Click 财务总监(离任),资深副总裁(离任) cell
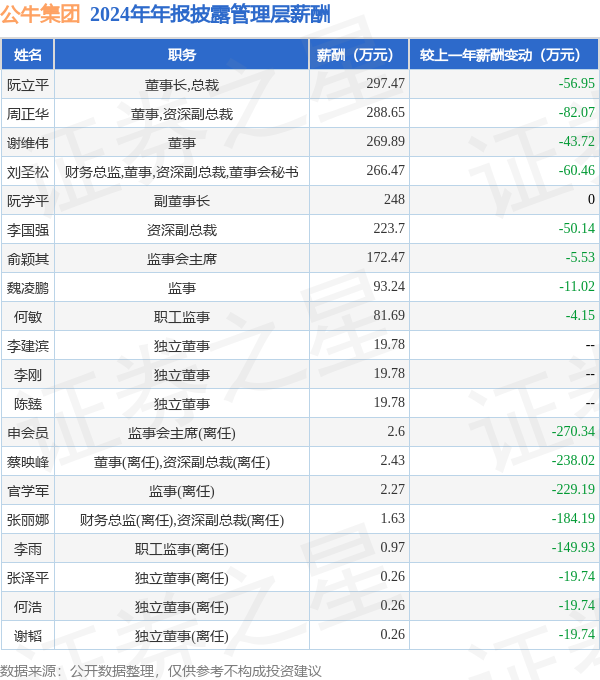 click(182, 520)
